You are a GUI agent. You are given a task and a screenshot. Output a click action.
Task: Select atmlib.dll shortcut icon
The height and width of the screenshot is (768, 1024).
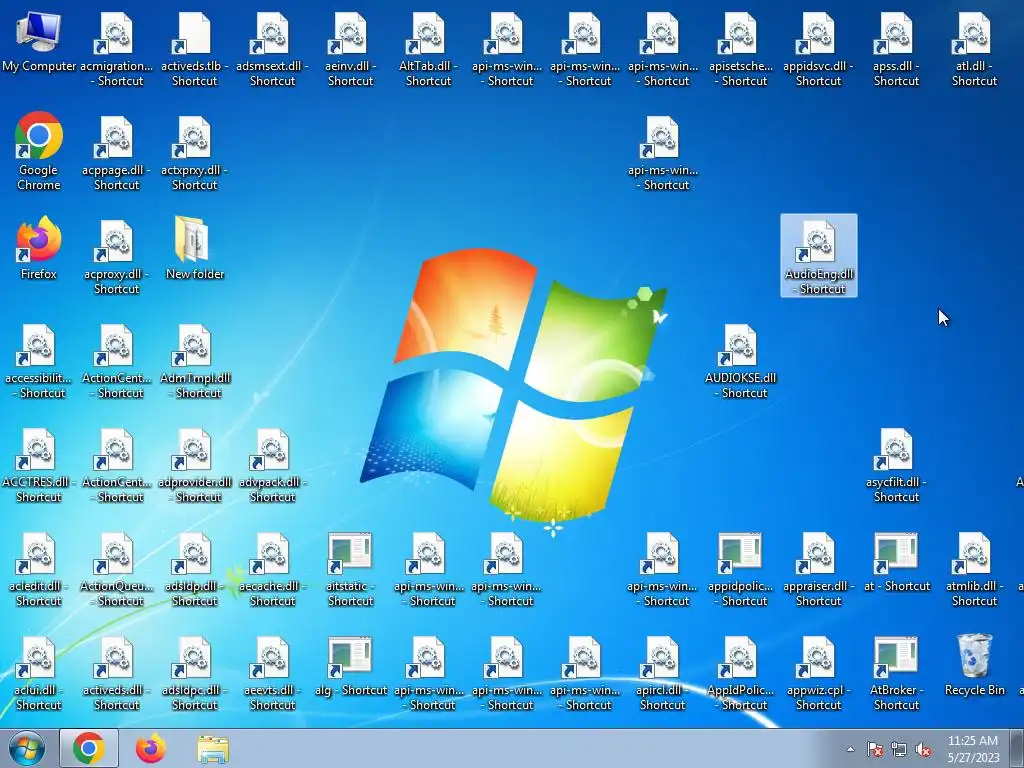click(974, 569)
